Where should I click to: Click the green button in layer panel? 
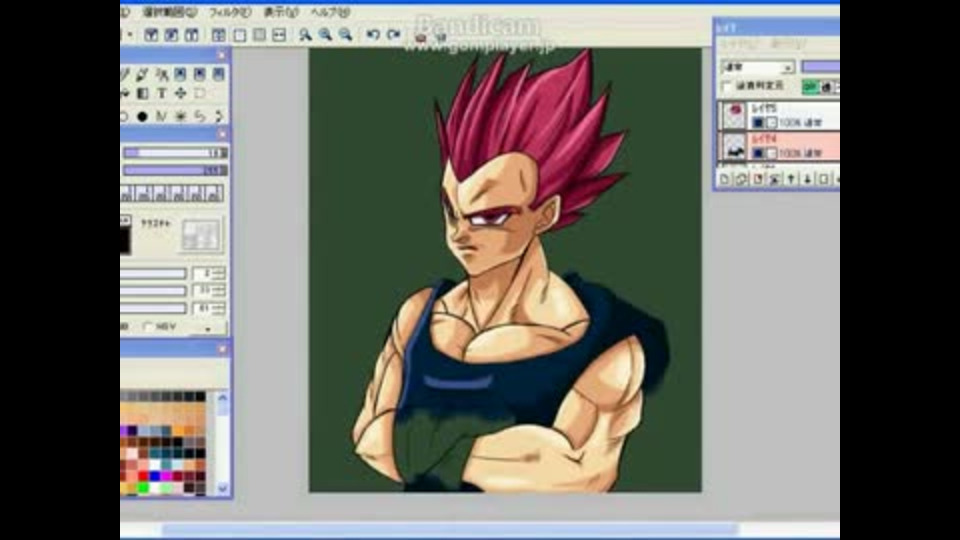click(811, 87)
